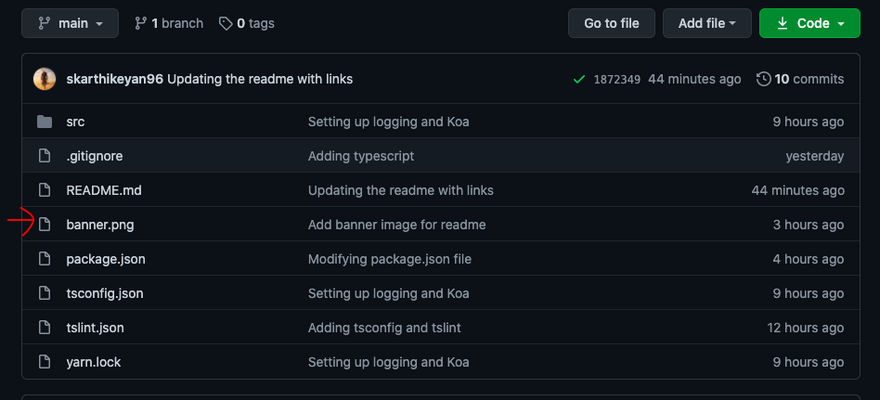The height and width of the screenshot is (400, 880).
Task: Click the file icon beside banner.png
Action: tap(44, 225)
